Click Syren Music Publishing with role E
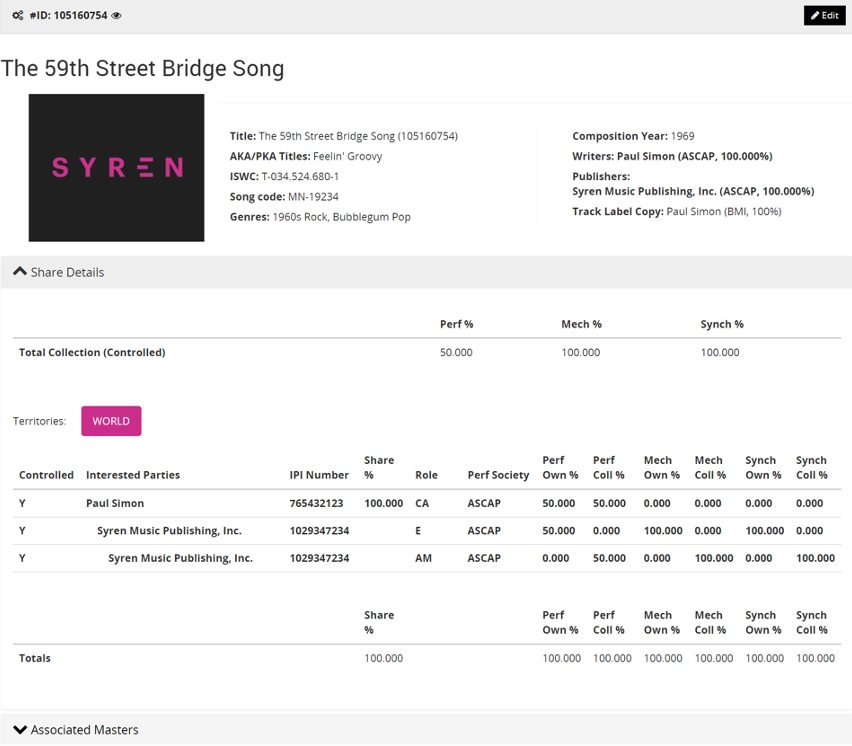The height and width of the screenshot is (746, 852). coord(169,531)
